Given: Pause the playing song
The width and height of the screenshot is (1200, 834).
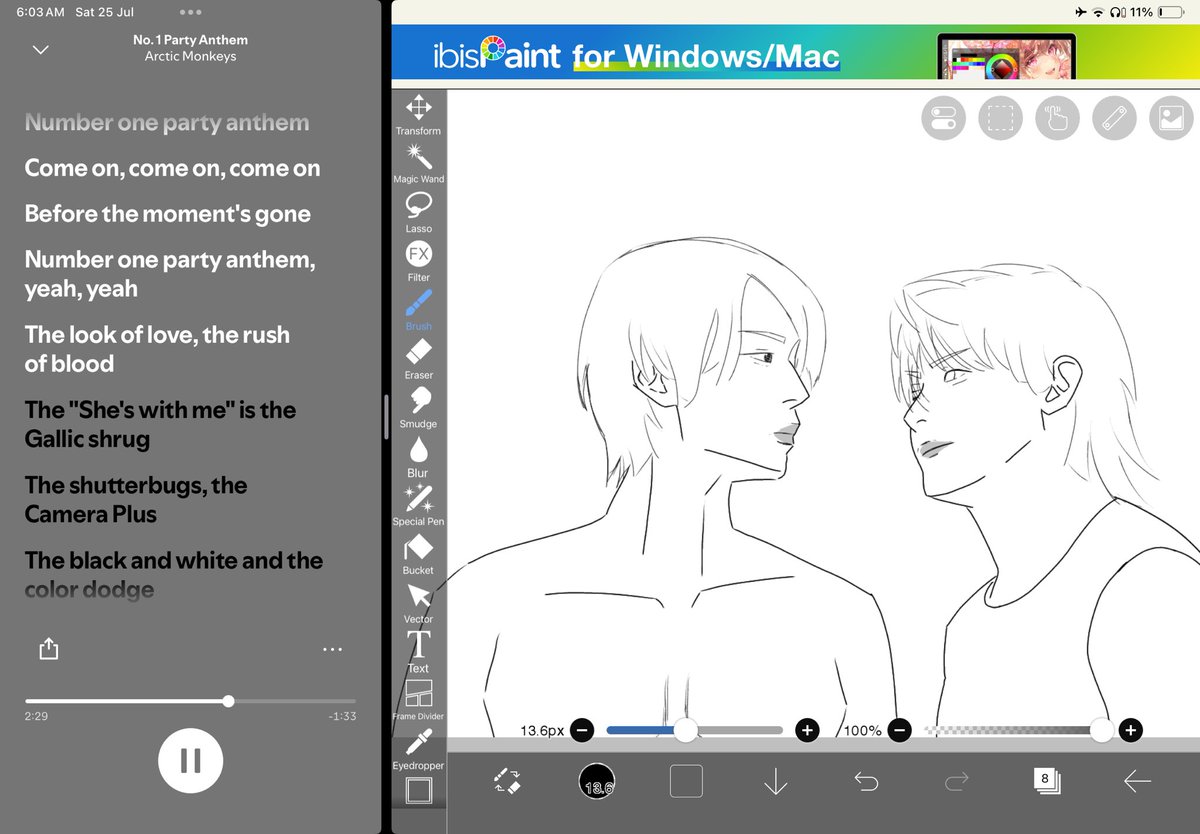Looking at the screenshot, I should [x=190, y=761].
